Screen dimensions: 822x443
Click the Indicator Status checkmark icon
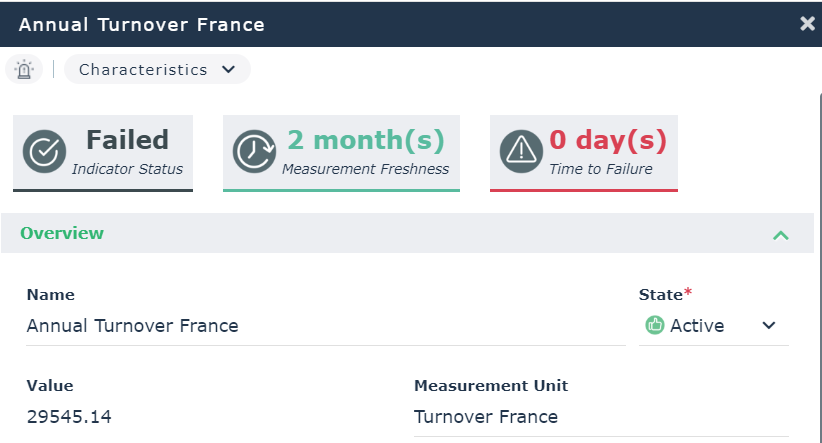[44, 151]
